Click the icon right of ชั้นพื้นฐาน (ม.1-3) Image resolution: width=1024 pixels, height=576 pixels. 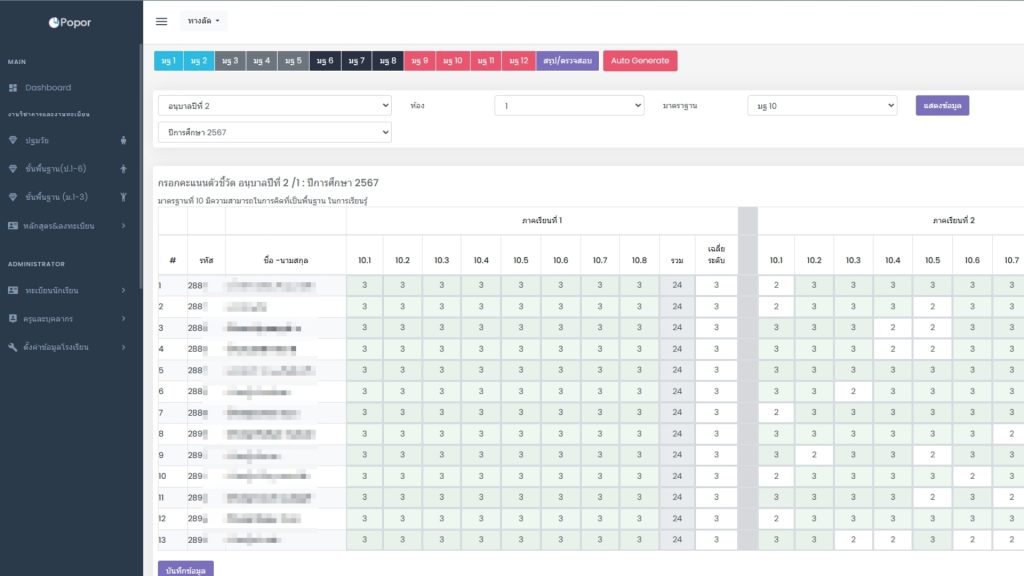pos(123,197)
